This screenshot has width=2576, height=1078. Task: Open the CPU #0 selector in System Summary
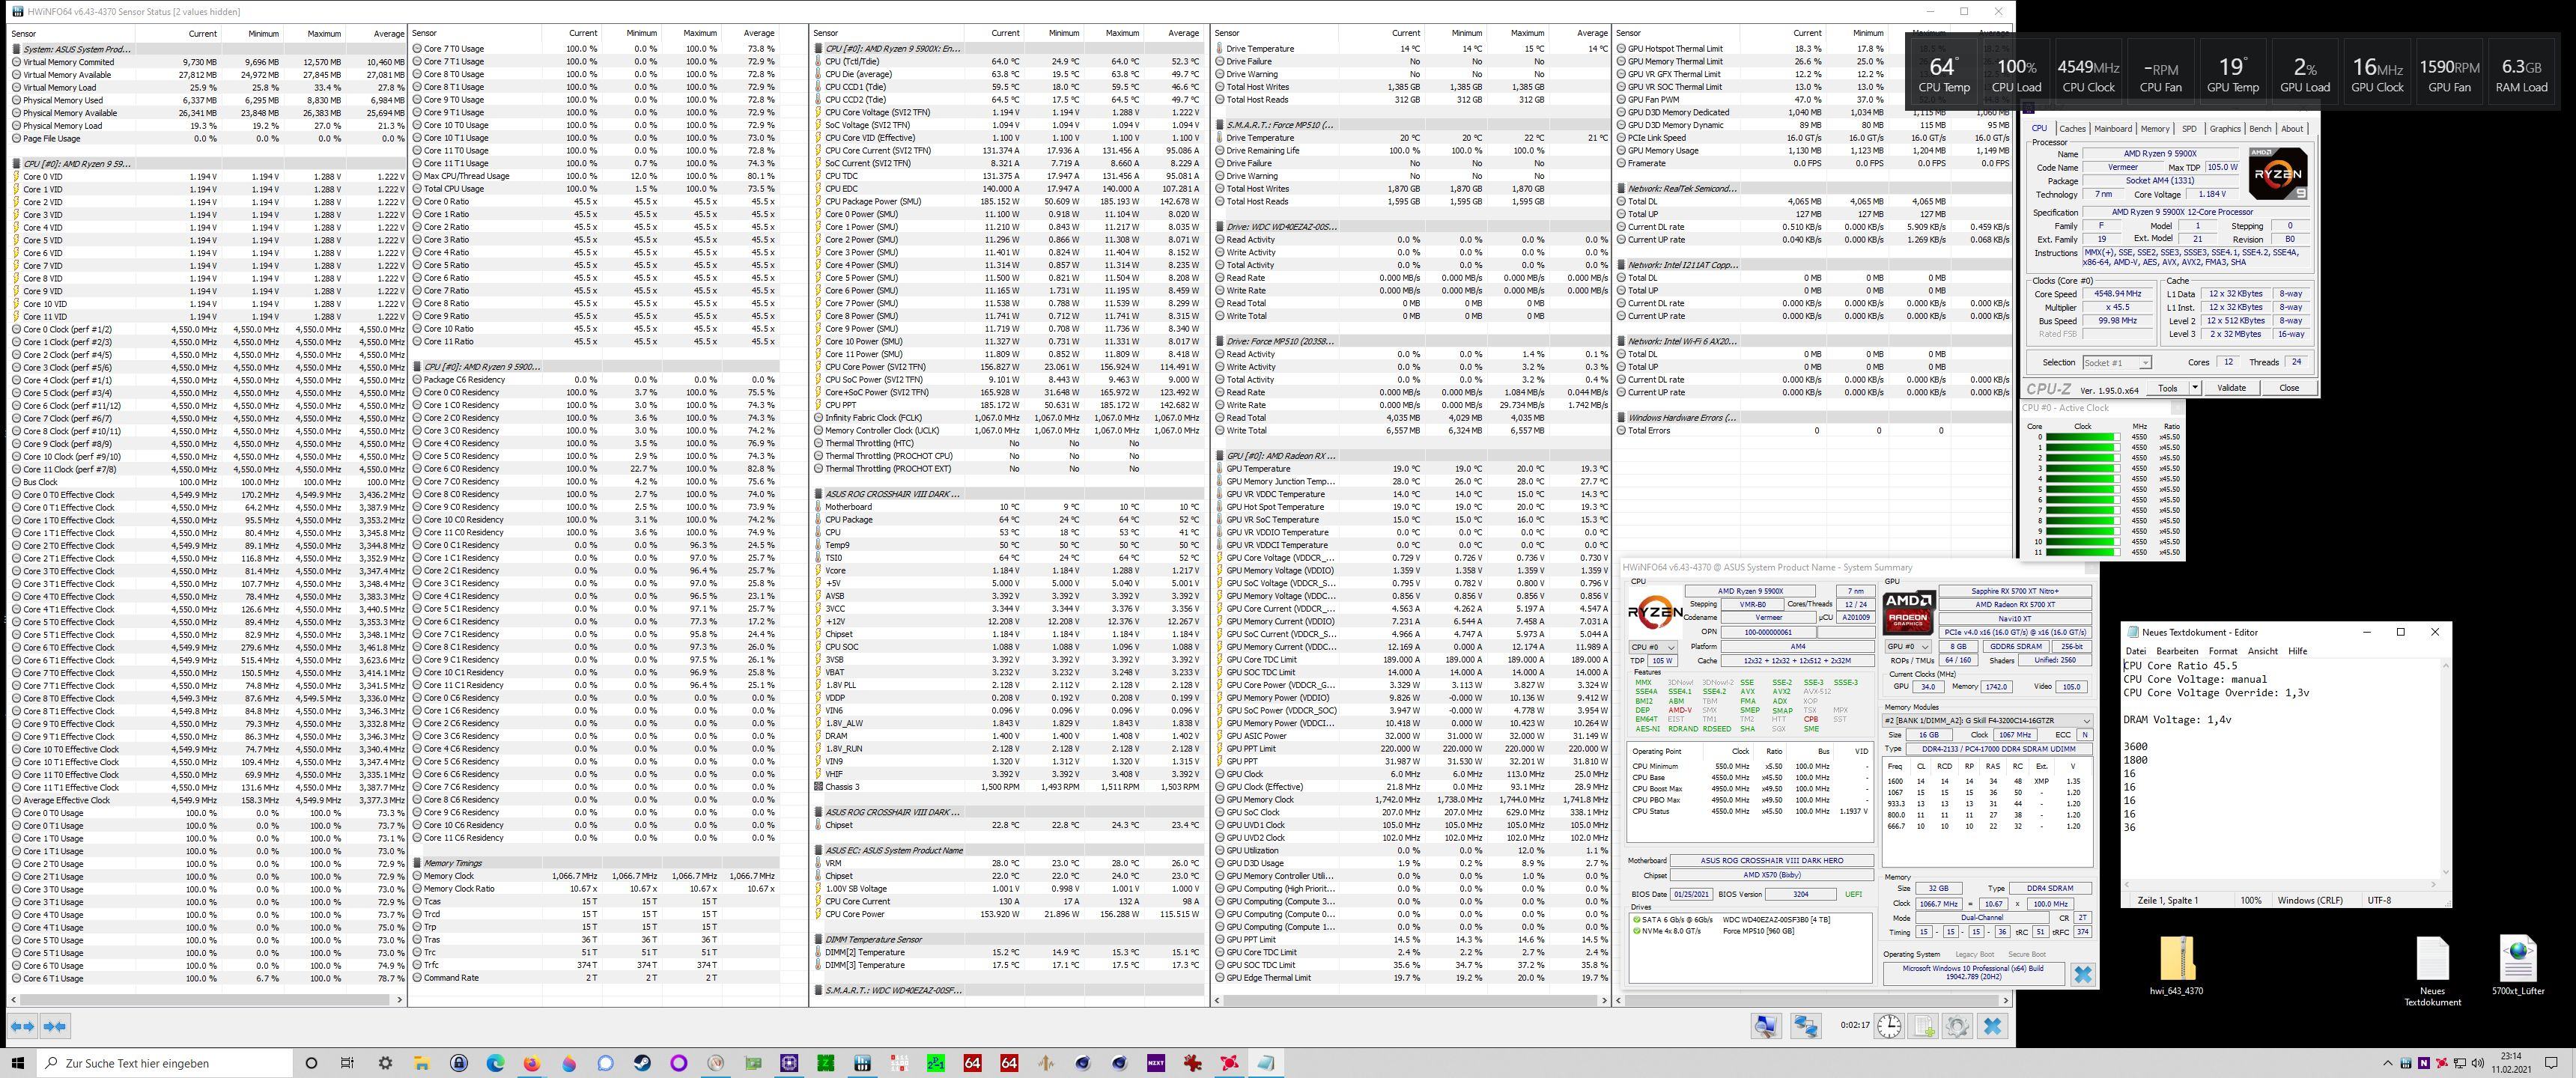pyautogui.click(x=1652, y=647)
